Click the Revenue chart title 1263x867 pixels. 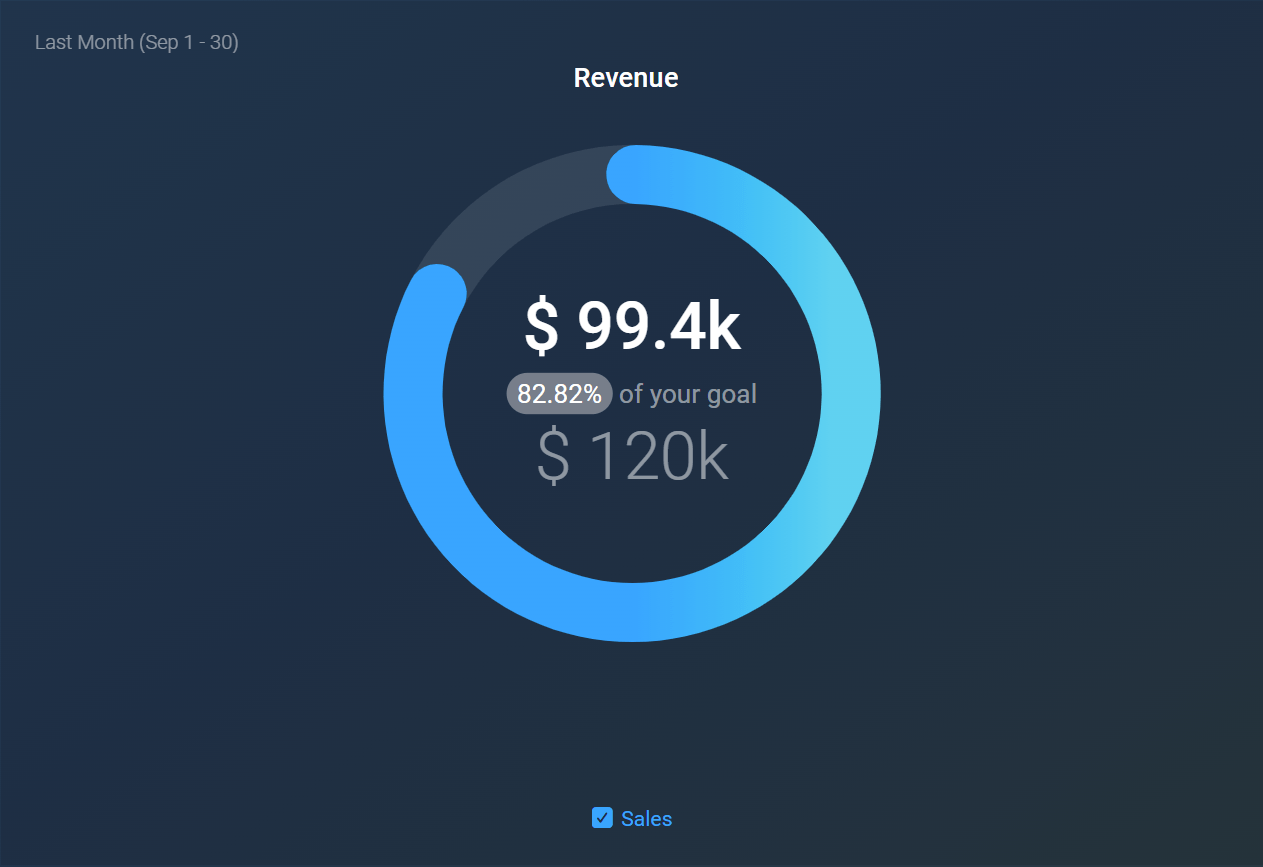625,77
